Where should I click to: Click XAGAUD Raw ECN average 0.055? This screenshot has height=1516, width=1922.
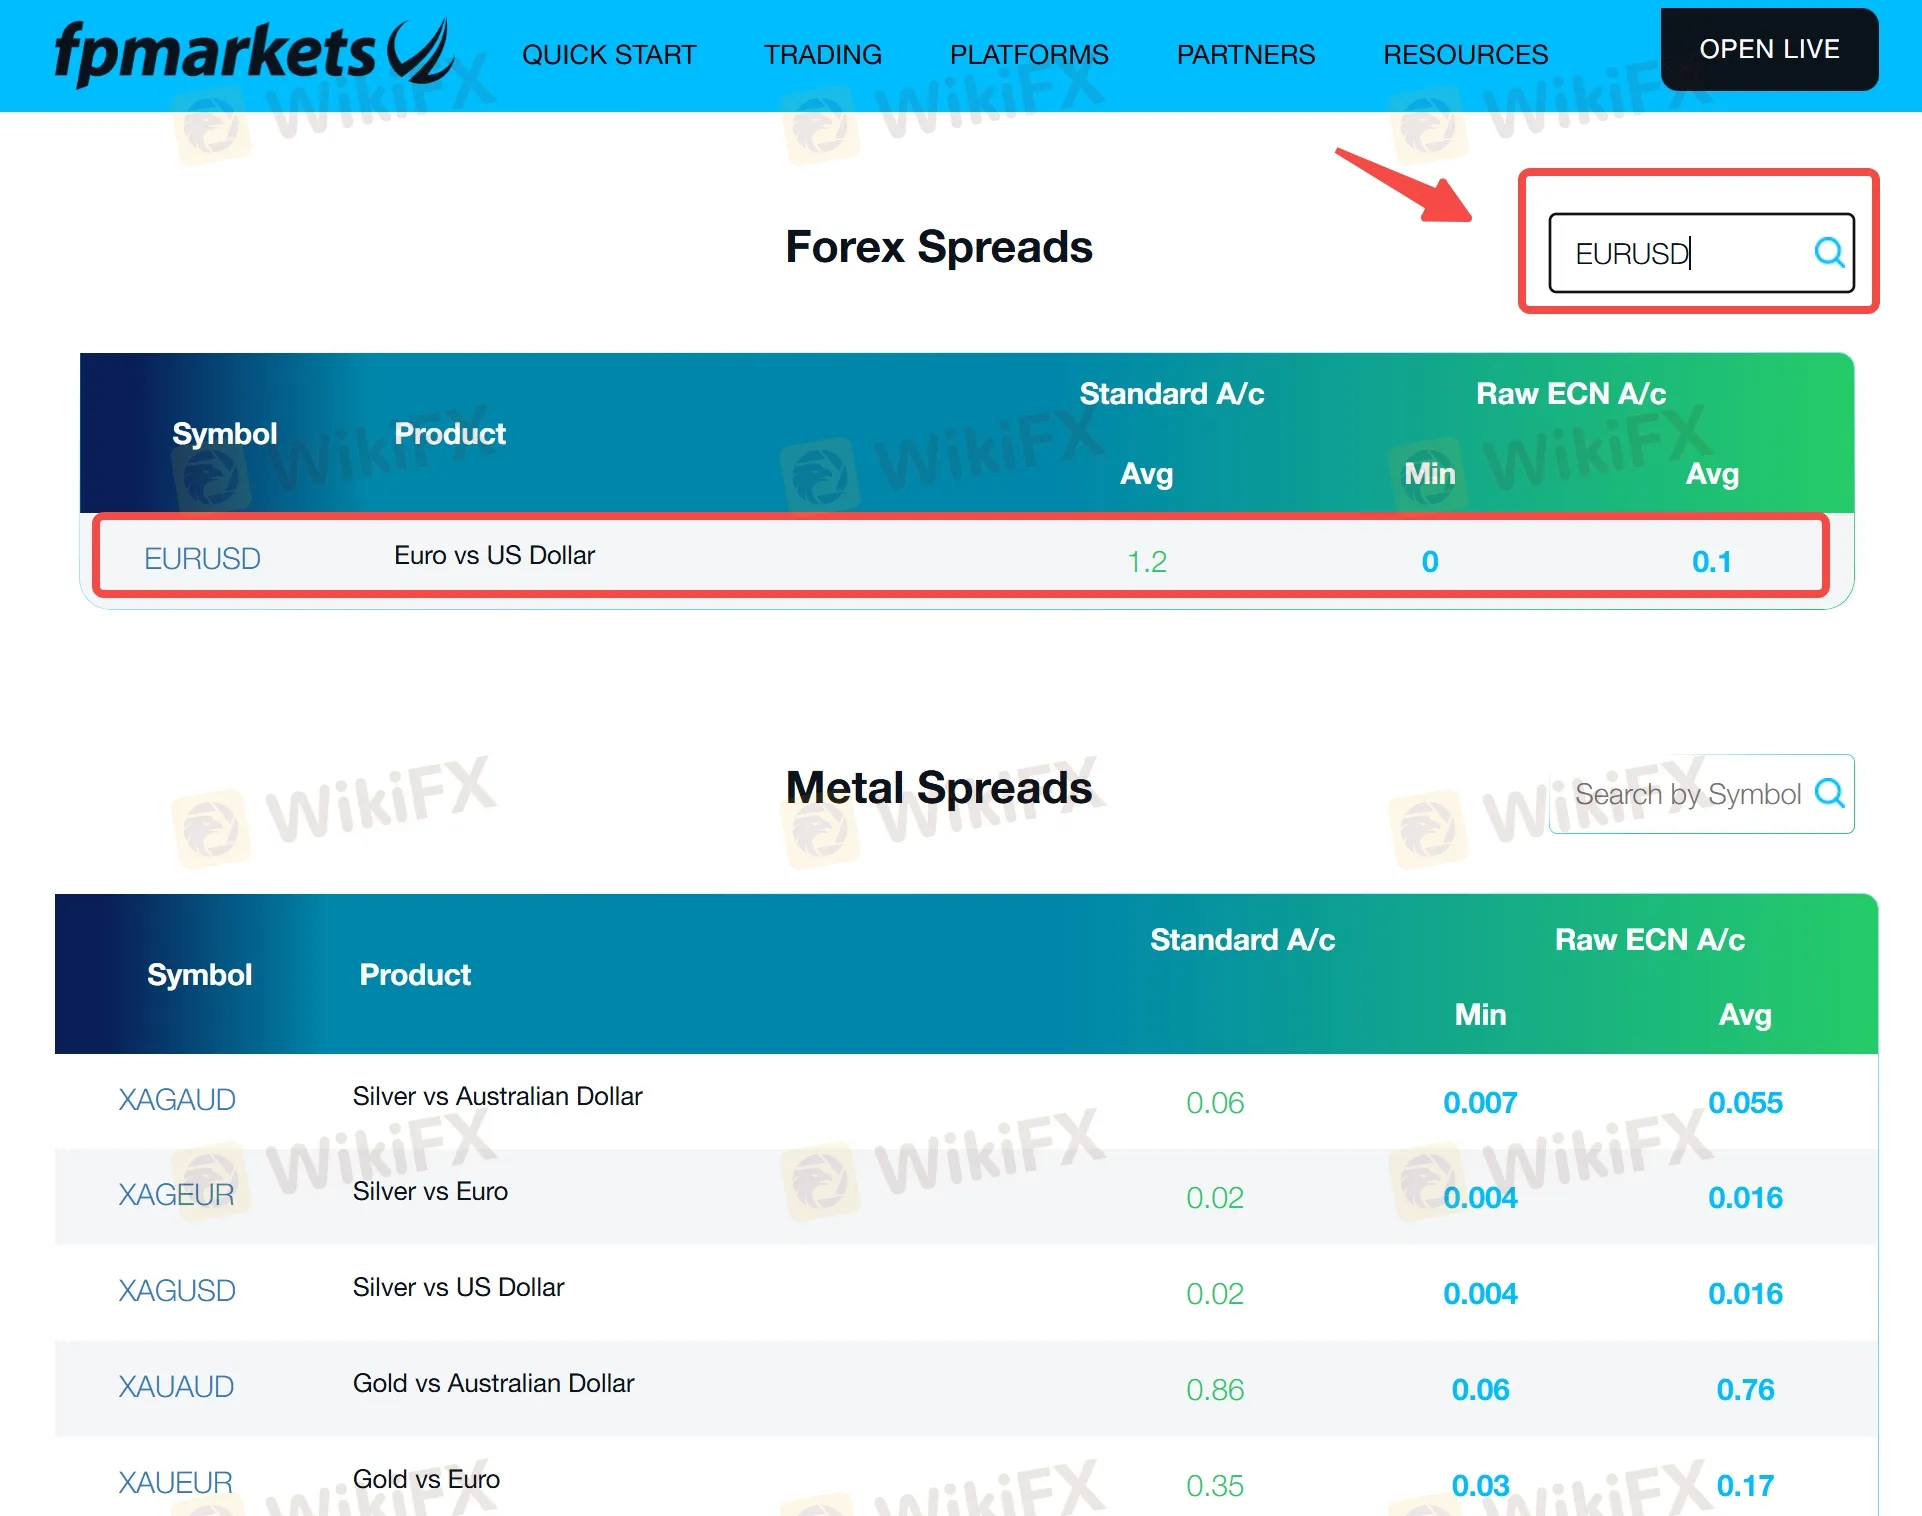pos(1745,1102)
